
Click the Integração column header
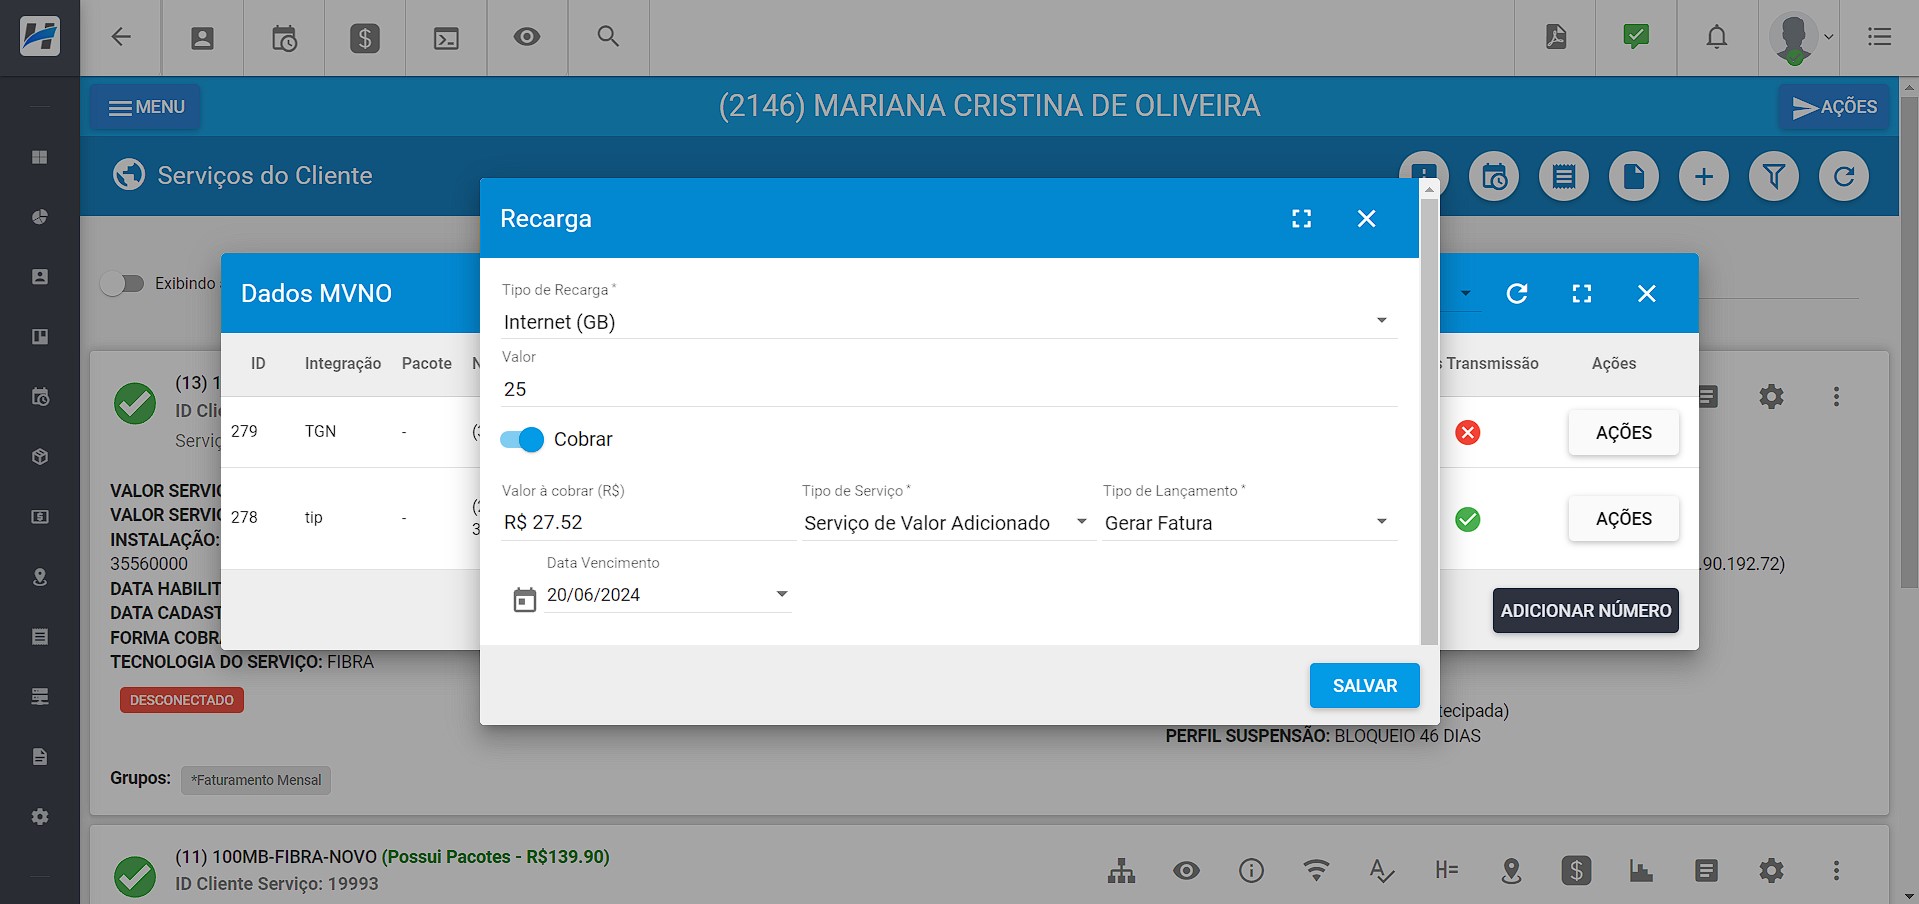(343, 364)
